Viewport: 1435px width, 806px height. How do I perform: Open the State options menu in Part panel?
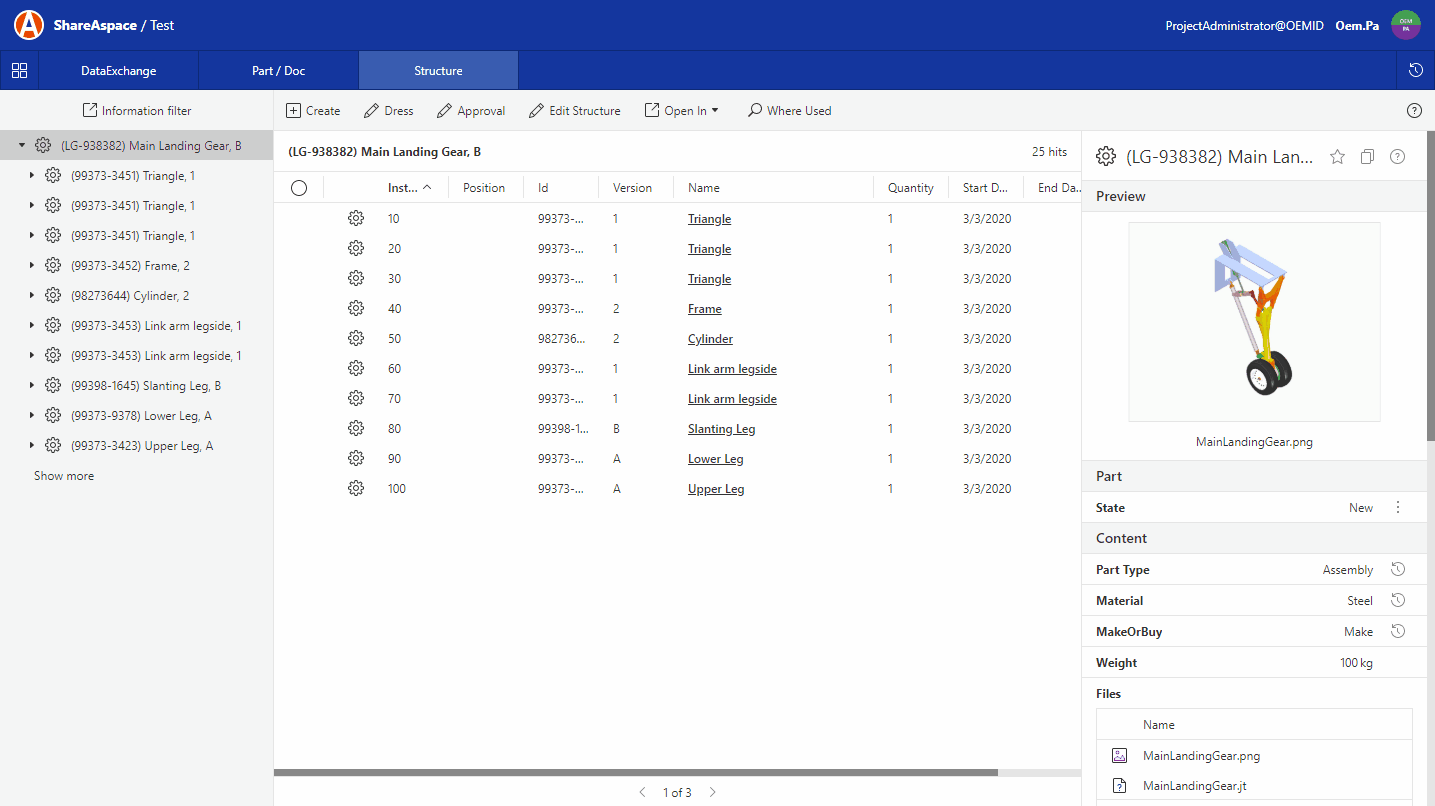pyautogui.click(x=1397, y=507)
